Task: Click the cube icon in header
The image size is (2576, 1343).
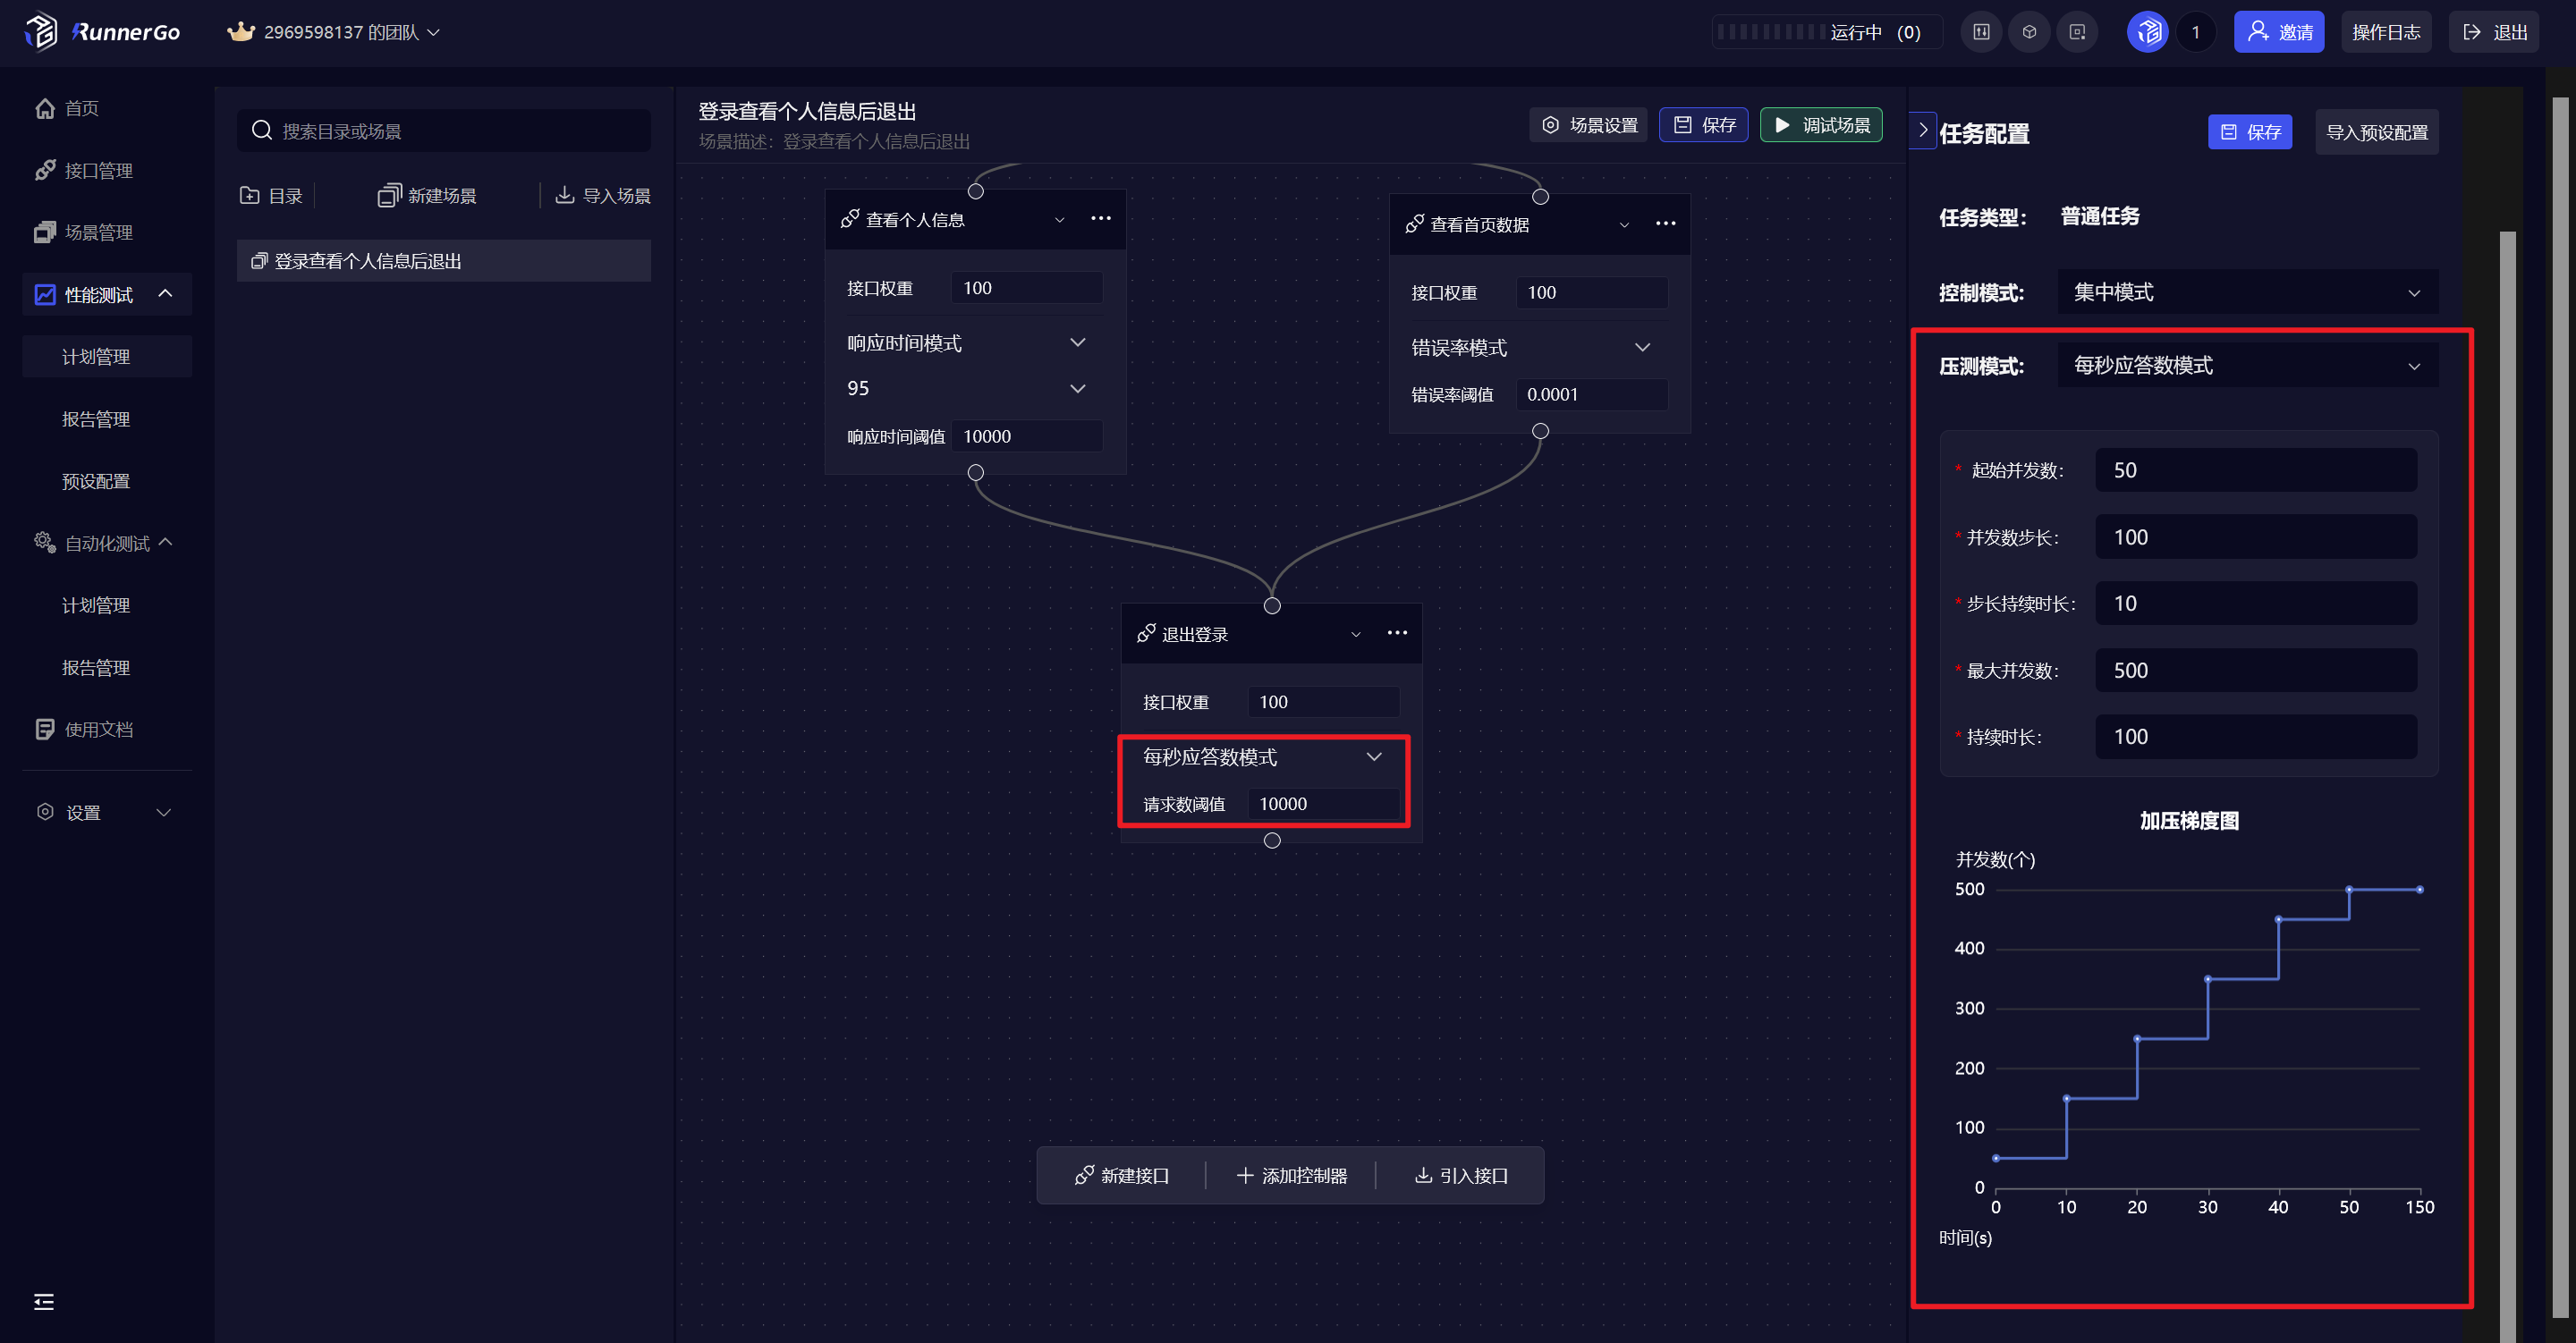Action: coord(2029,32)
